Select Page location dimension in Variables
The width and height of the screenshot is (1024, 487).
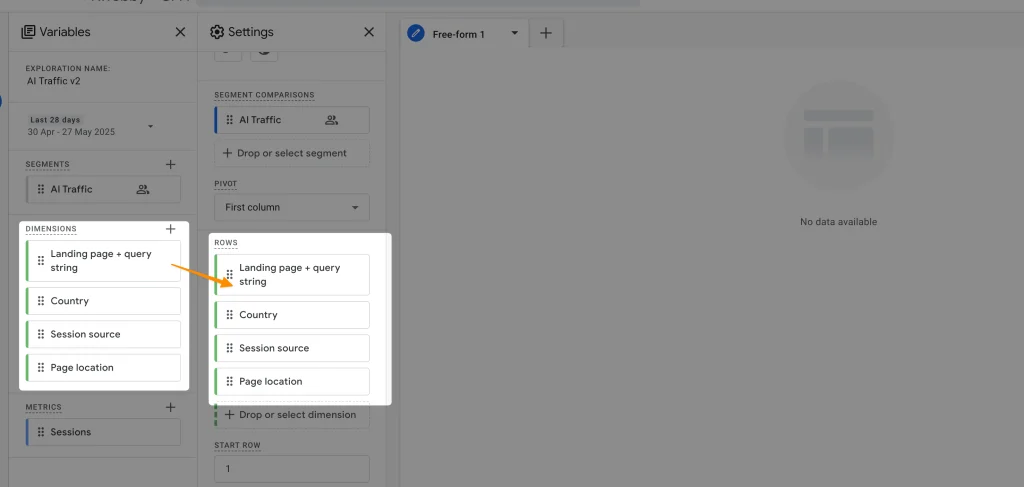(x=103, y=368)
